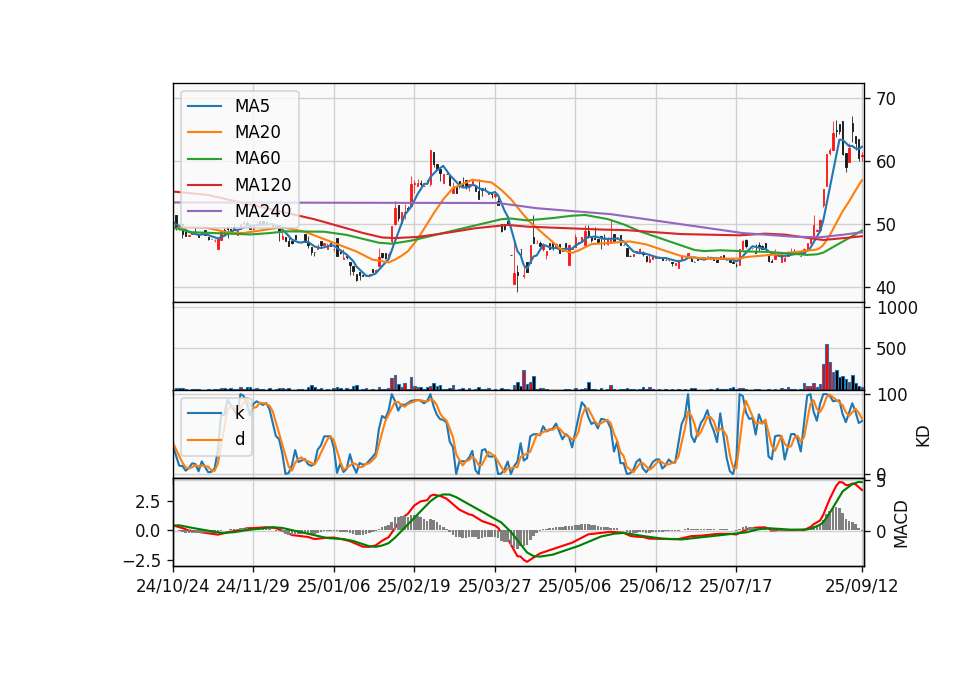Click the MACD left axis value 0.0
Screen dimensions: 960x690
(x=148, y=531)
